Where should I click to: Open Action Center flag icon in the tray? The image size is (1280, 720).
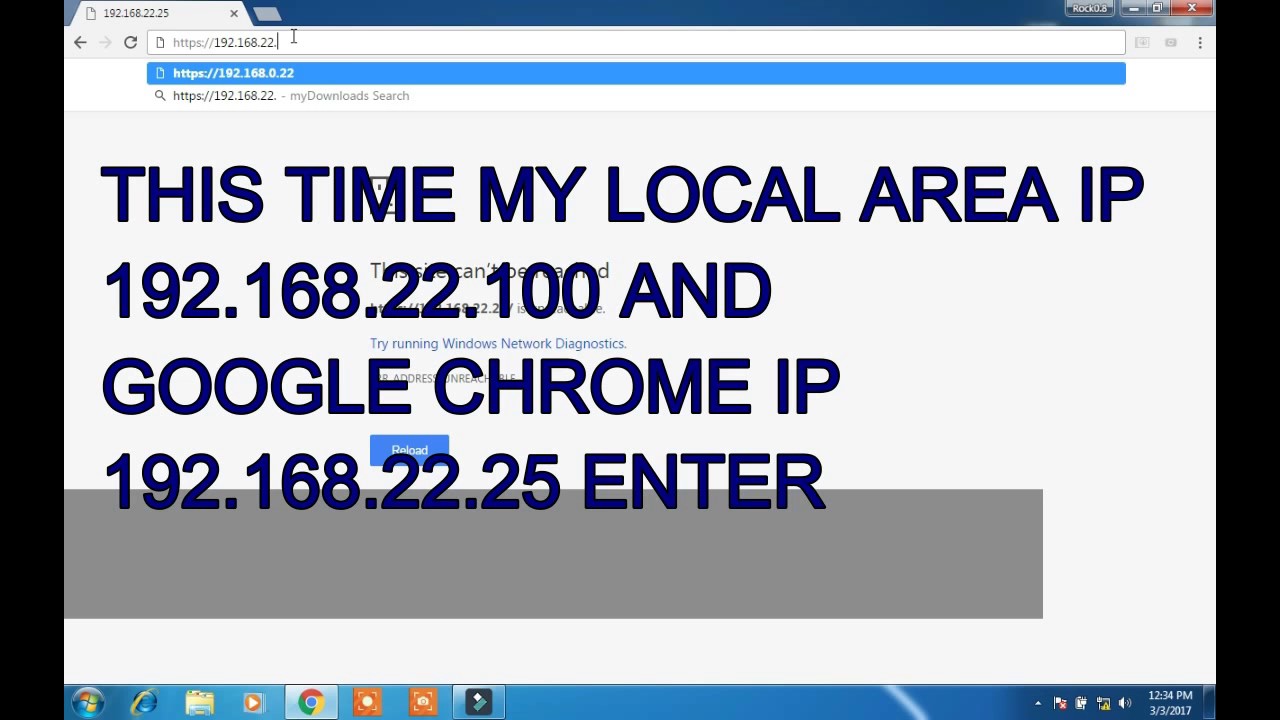coord(1060,703)
